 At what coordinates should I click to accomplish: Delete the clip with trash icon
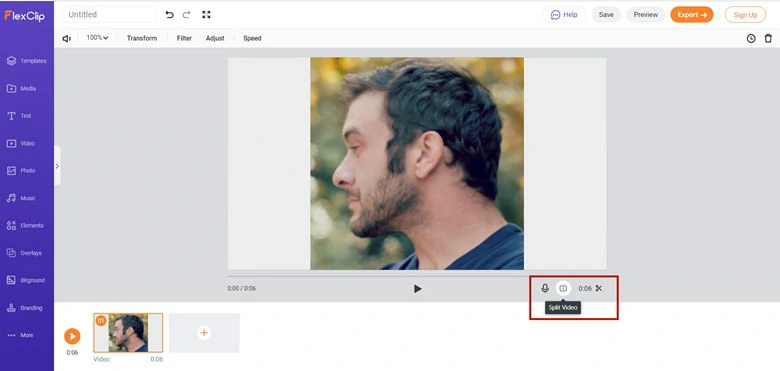pos(768,38)
